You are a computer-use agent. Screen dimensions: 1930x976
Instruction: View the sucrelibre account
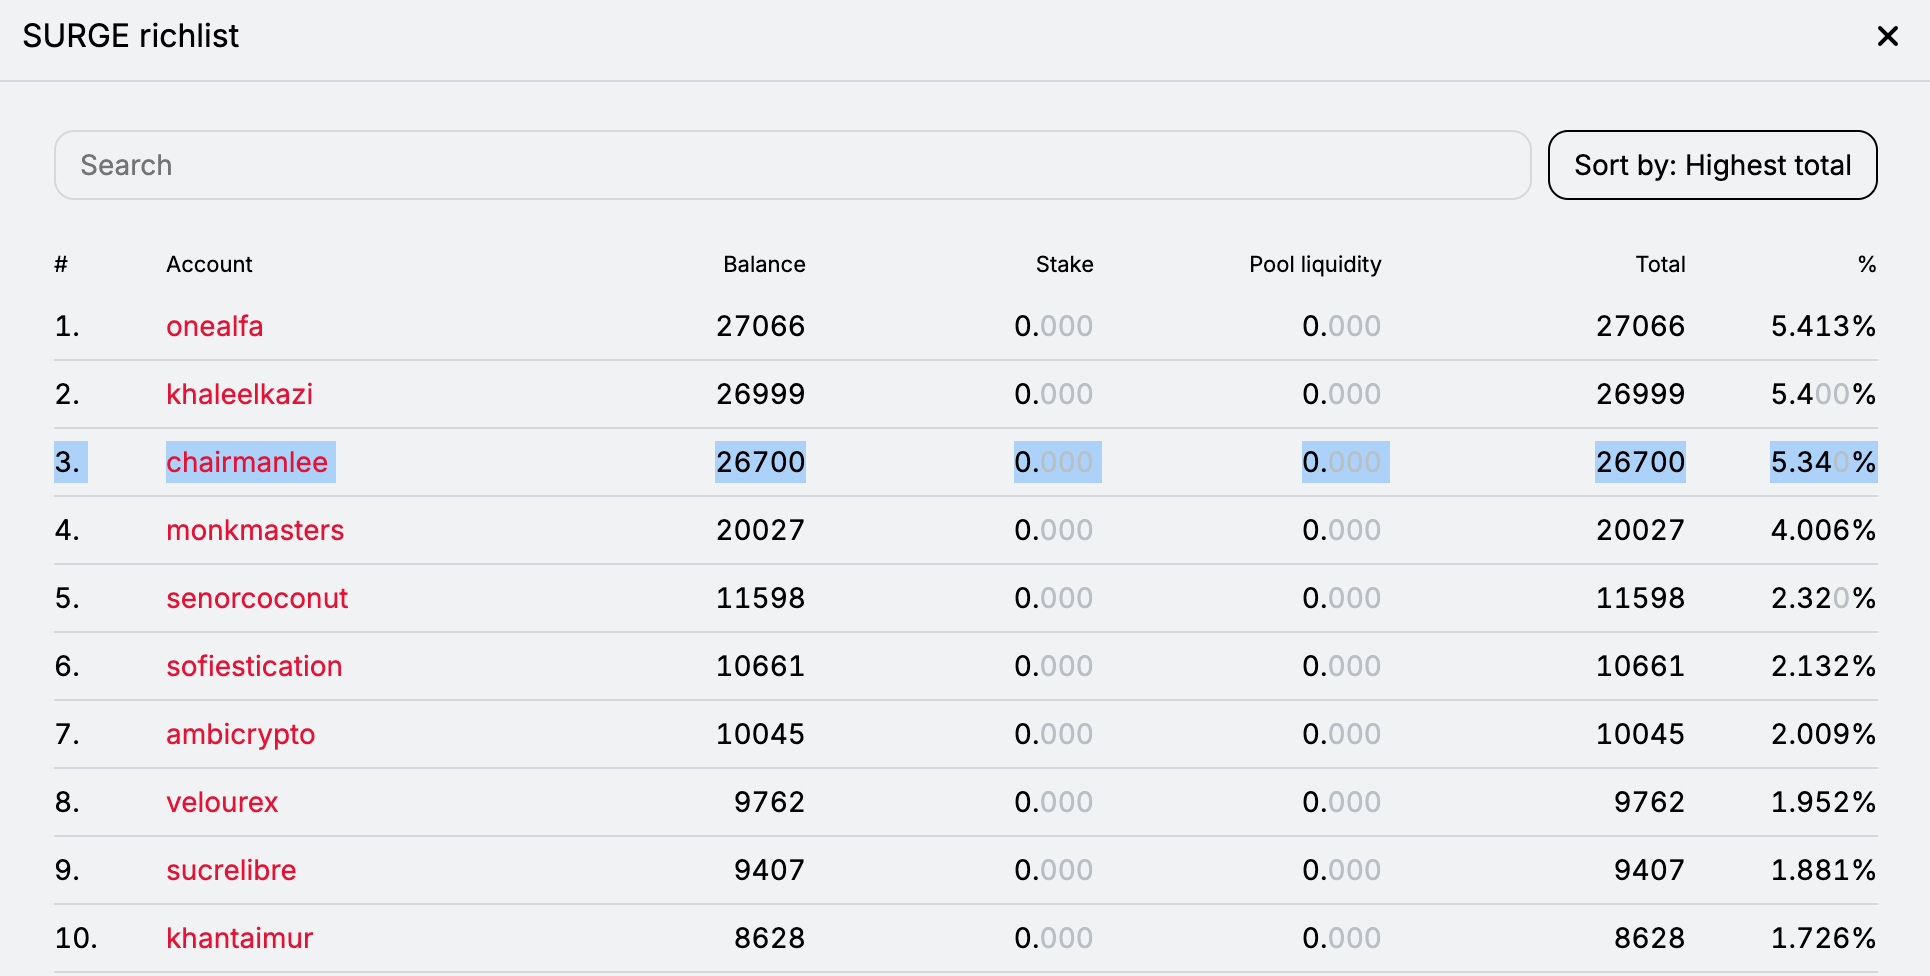pos(231,870)
